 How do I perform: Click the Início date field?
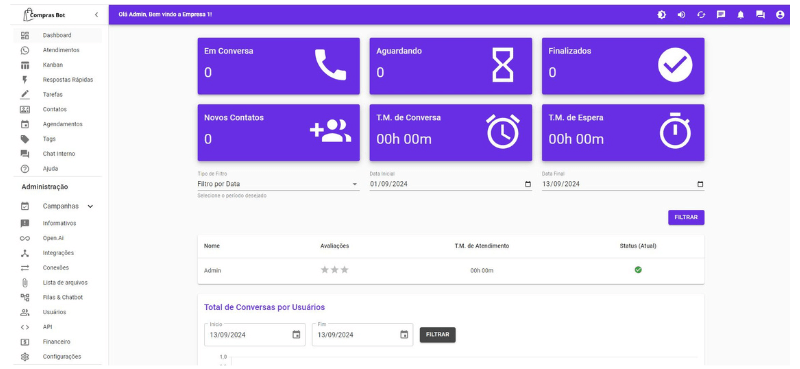255,335
